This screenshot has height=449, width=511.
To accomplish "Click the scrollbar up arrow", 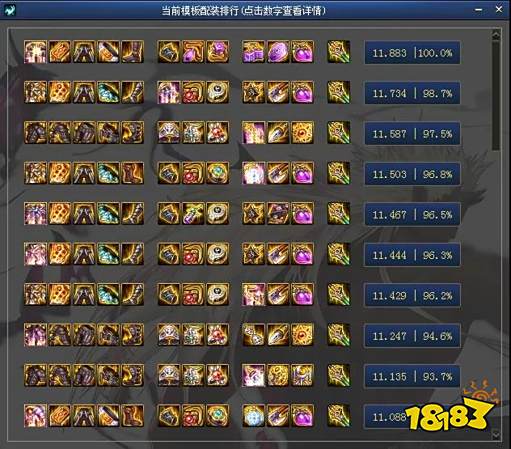I will (x=496, y=34).
